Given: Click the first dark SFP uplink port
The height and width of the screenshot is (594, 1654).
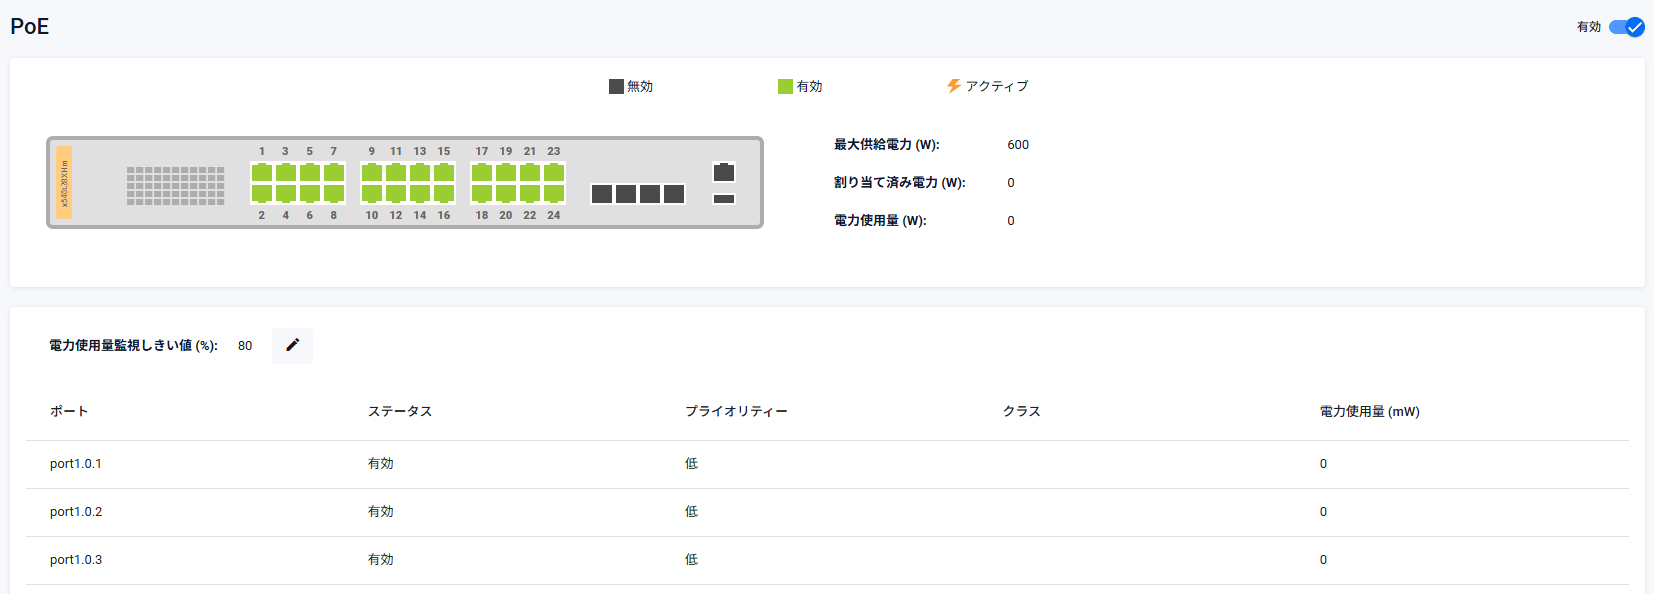Looking at the screenshot, I should coord(602,193).
